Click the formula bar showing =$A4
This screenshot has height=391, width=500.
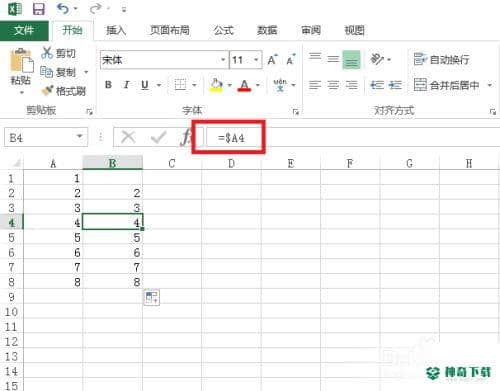pos(353,137)
